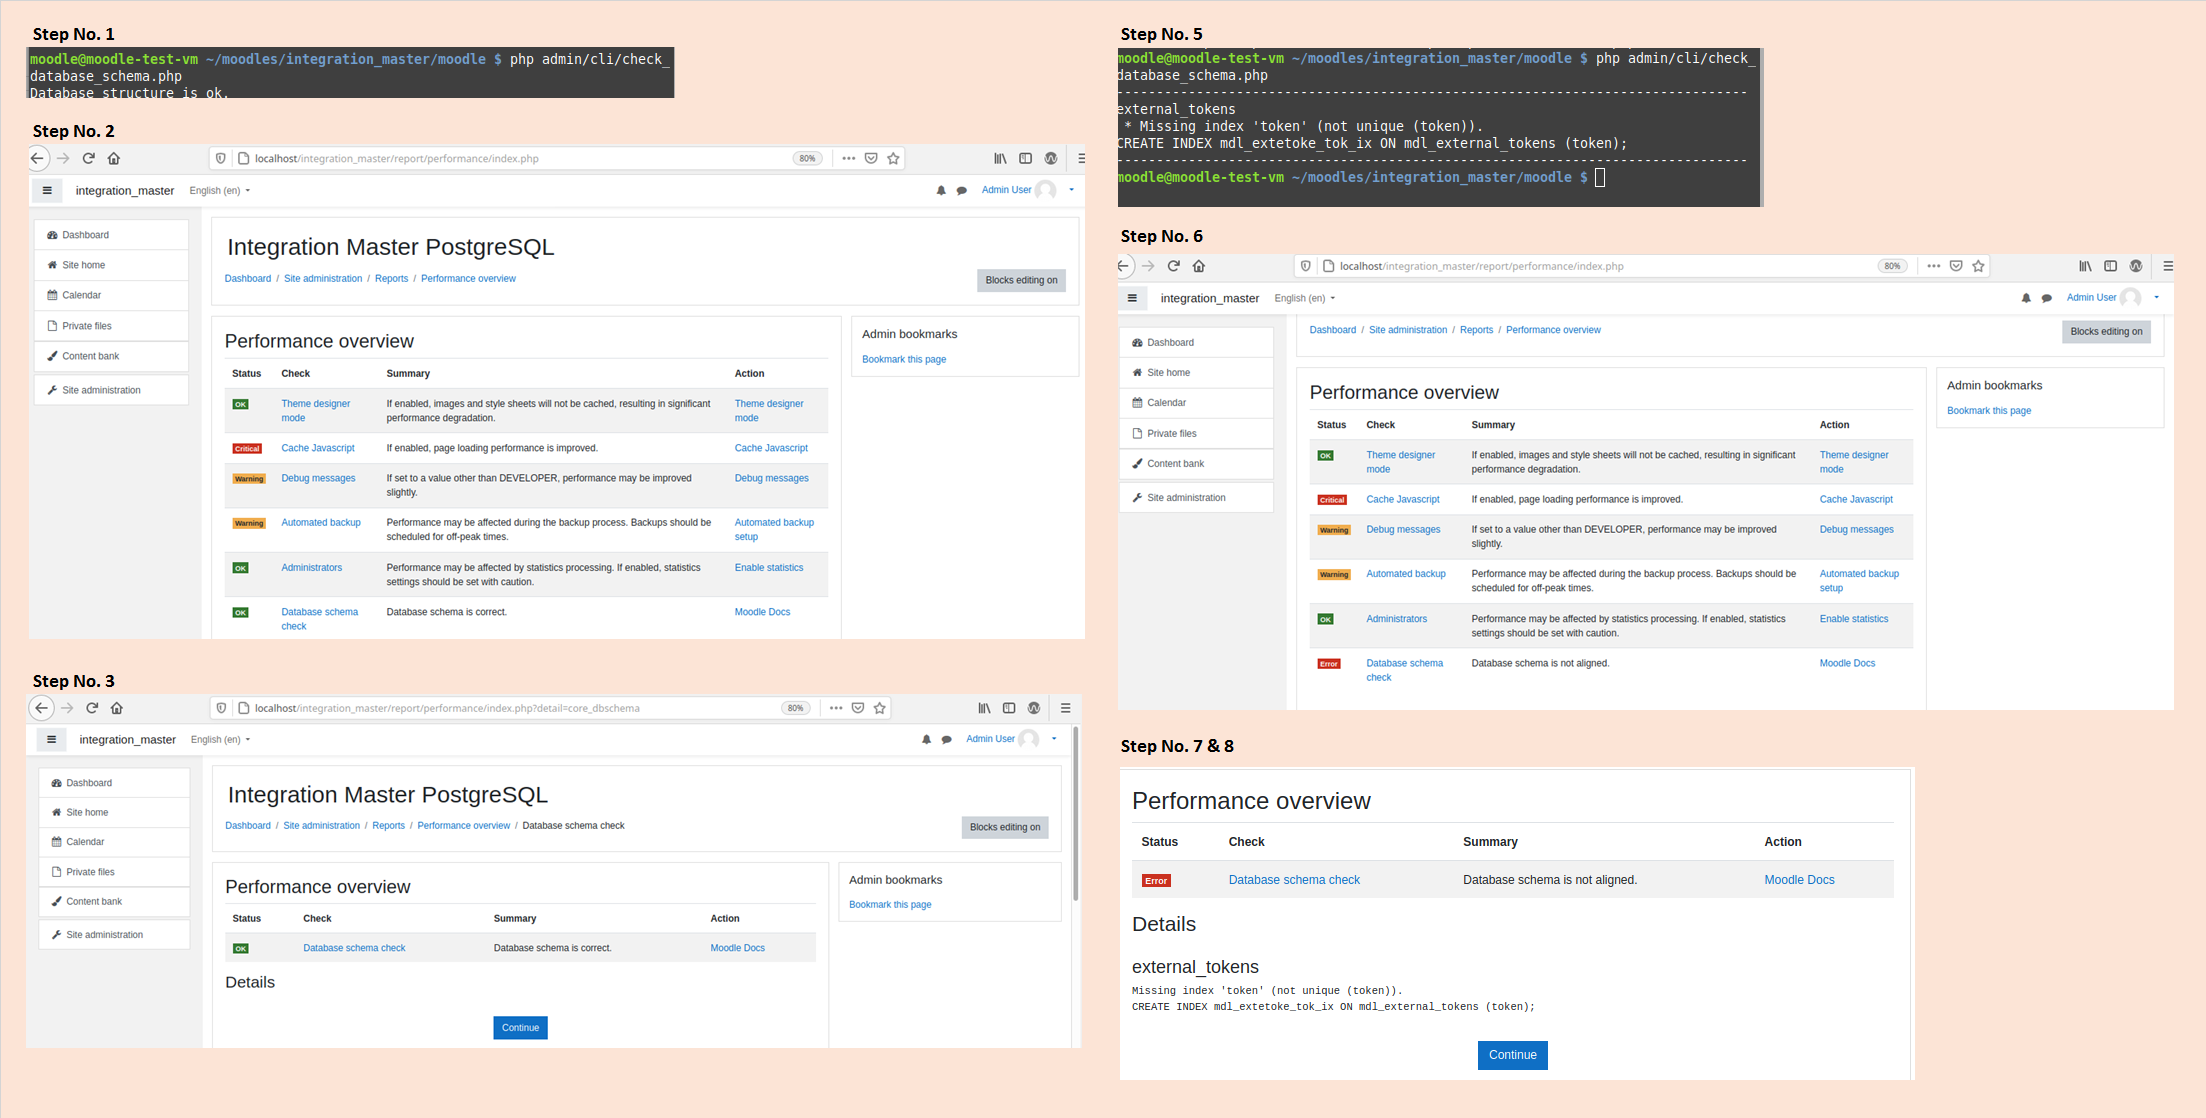
Task: Open Database schema check link in Step 7 & 8
Action: (x=1294, y=880)
